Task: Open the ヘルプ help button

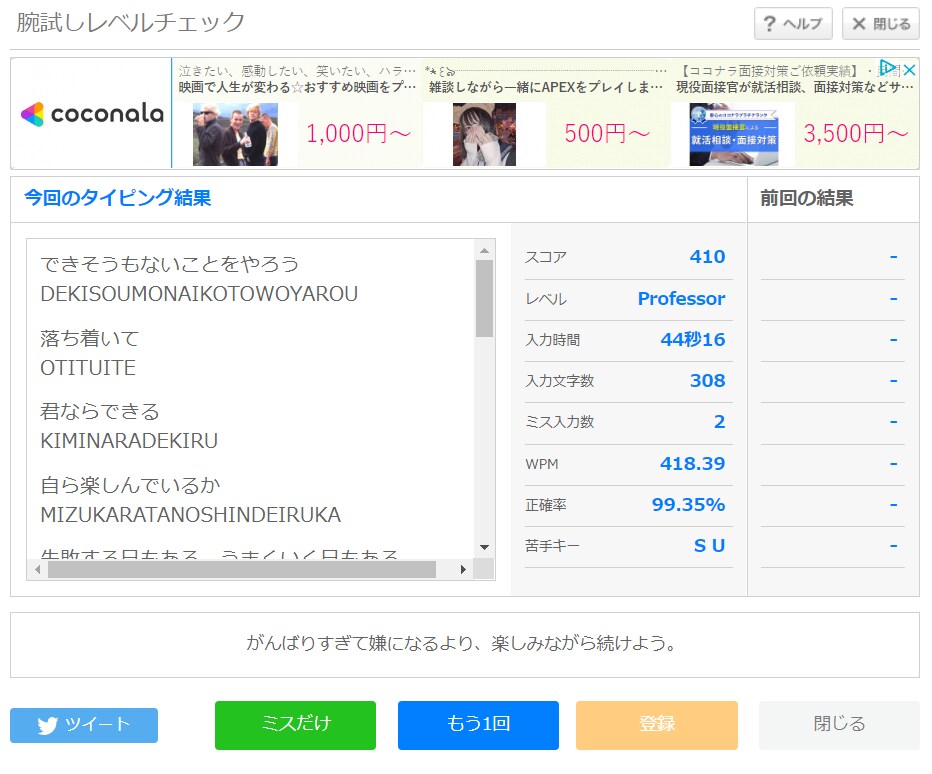Action: click(x=793, y=24)
